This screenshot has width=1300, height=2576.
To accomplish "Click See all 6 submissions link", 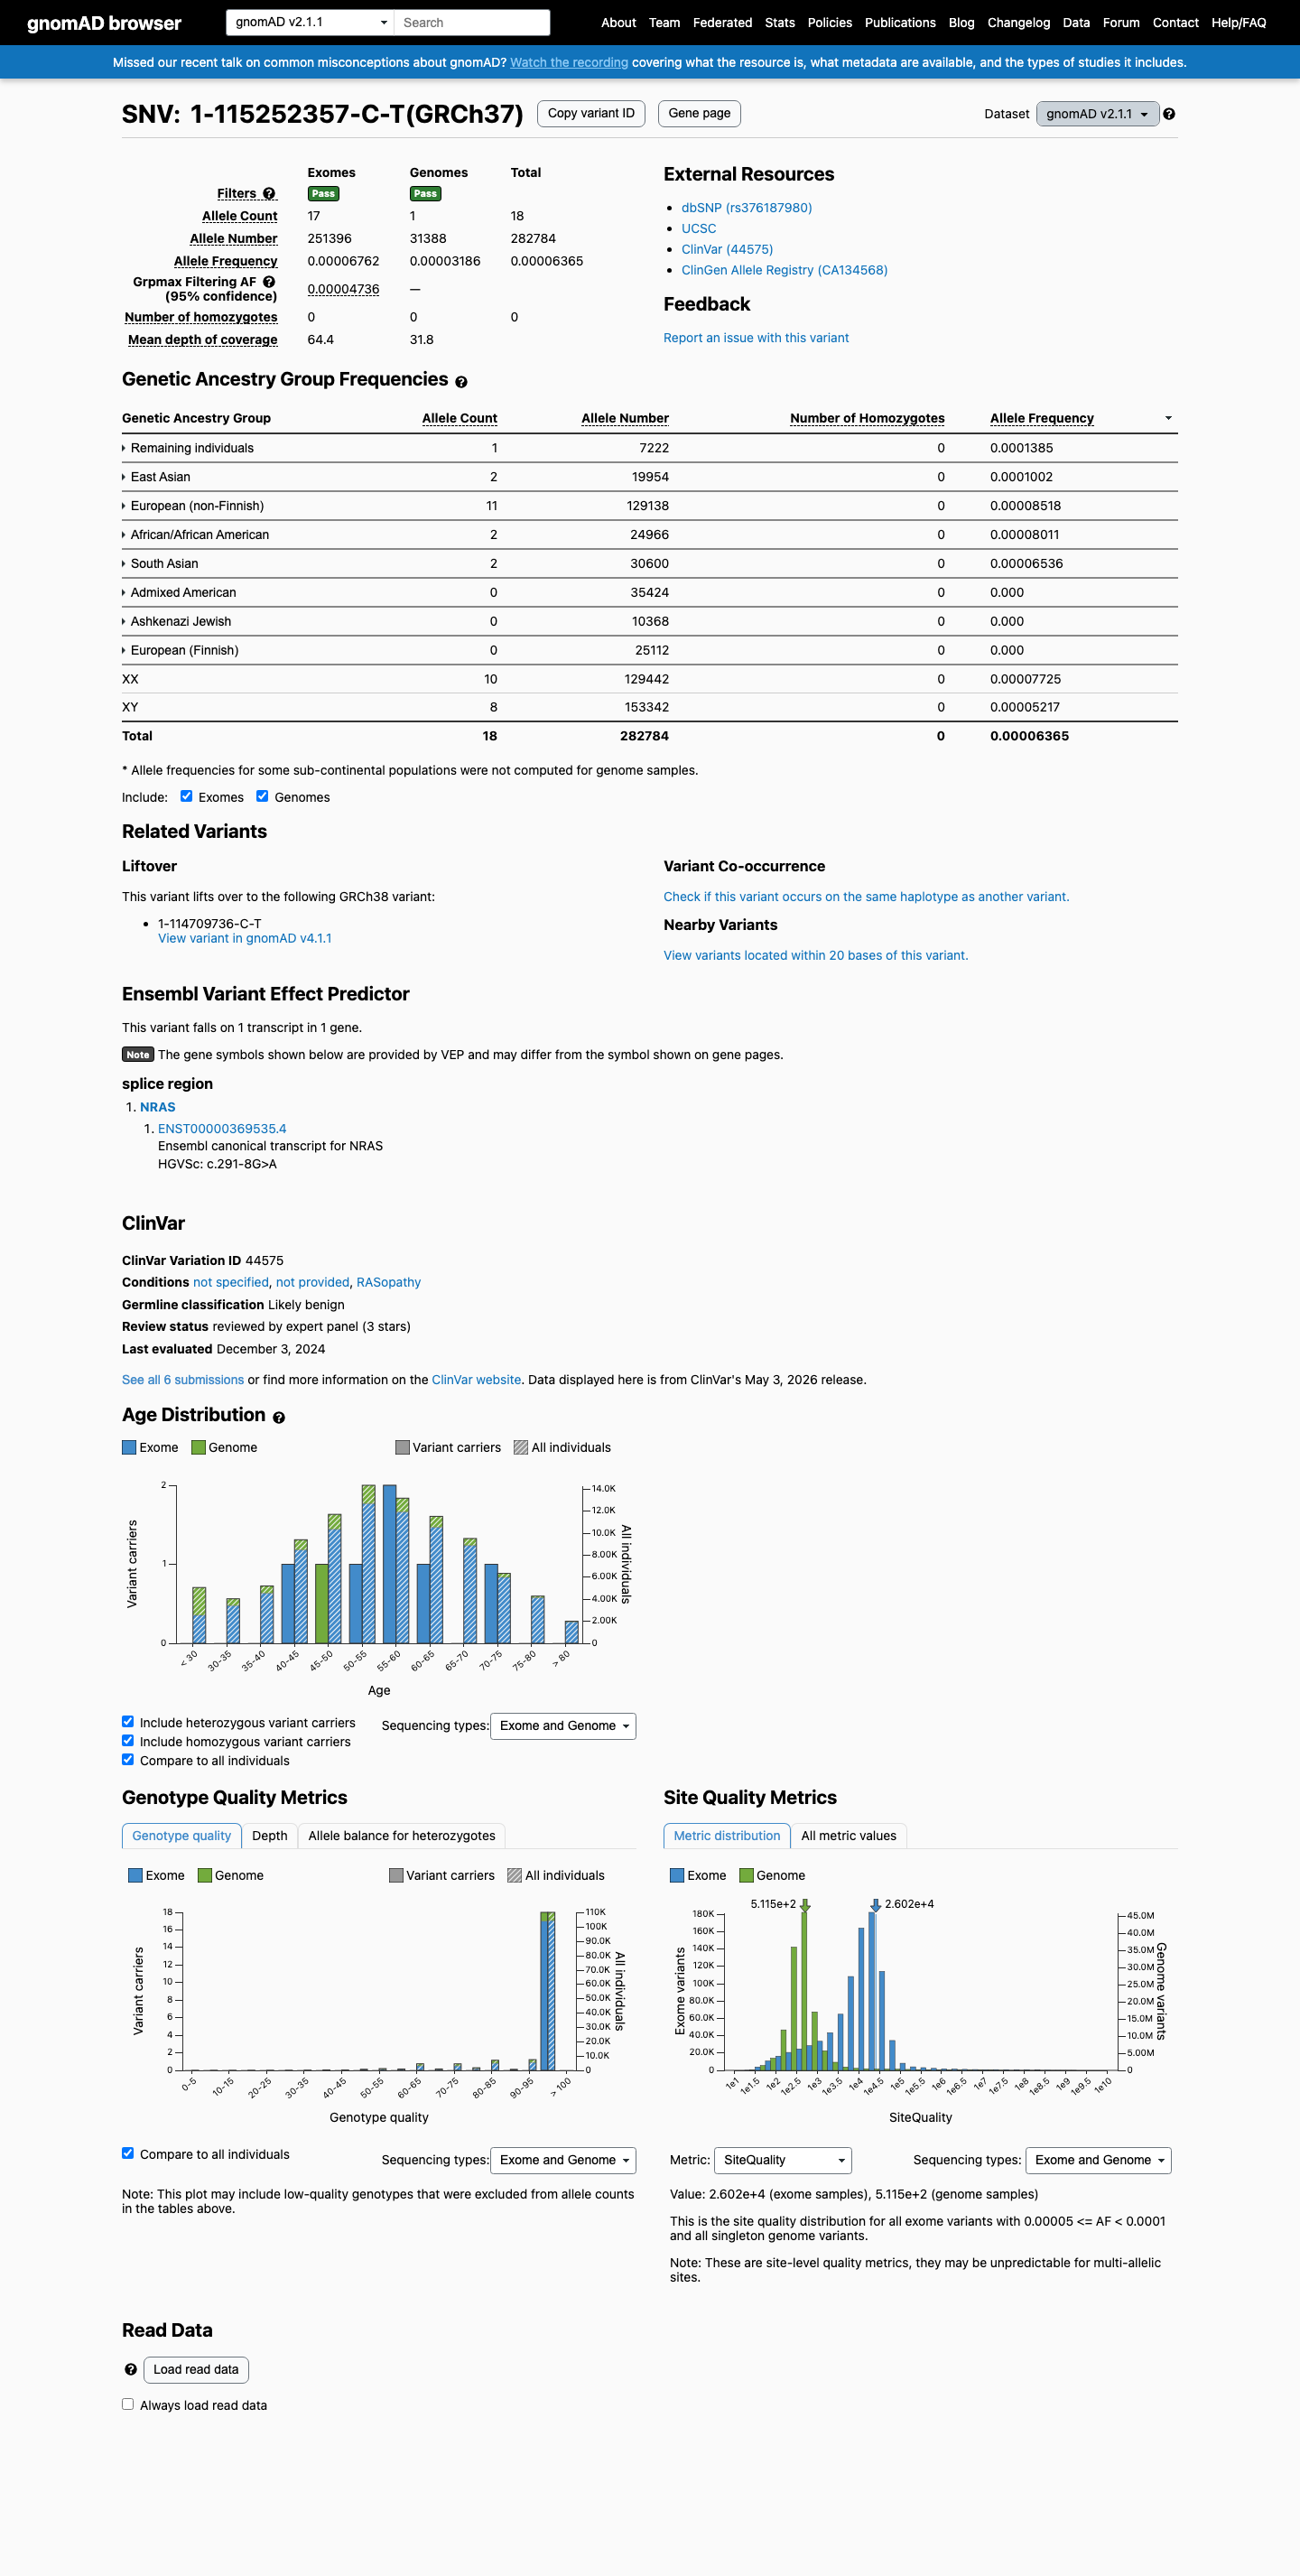I will click(x=183, y=1380).
